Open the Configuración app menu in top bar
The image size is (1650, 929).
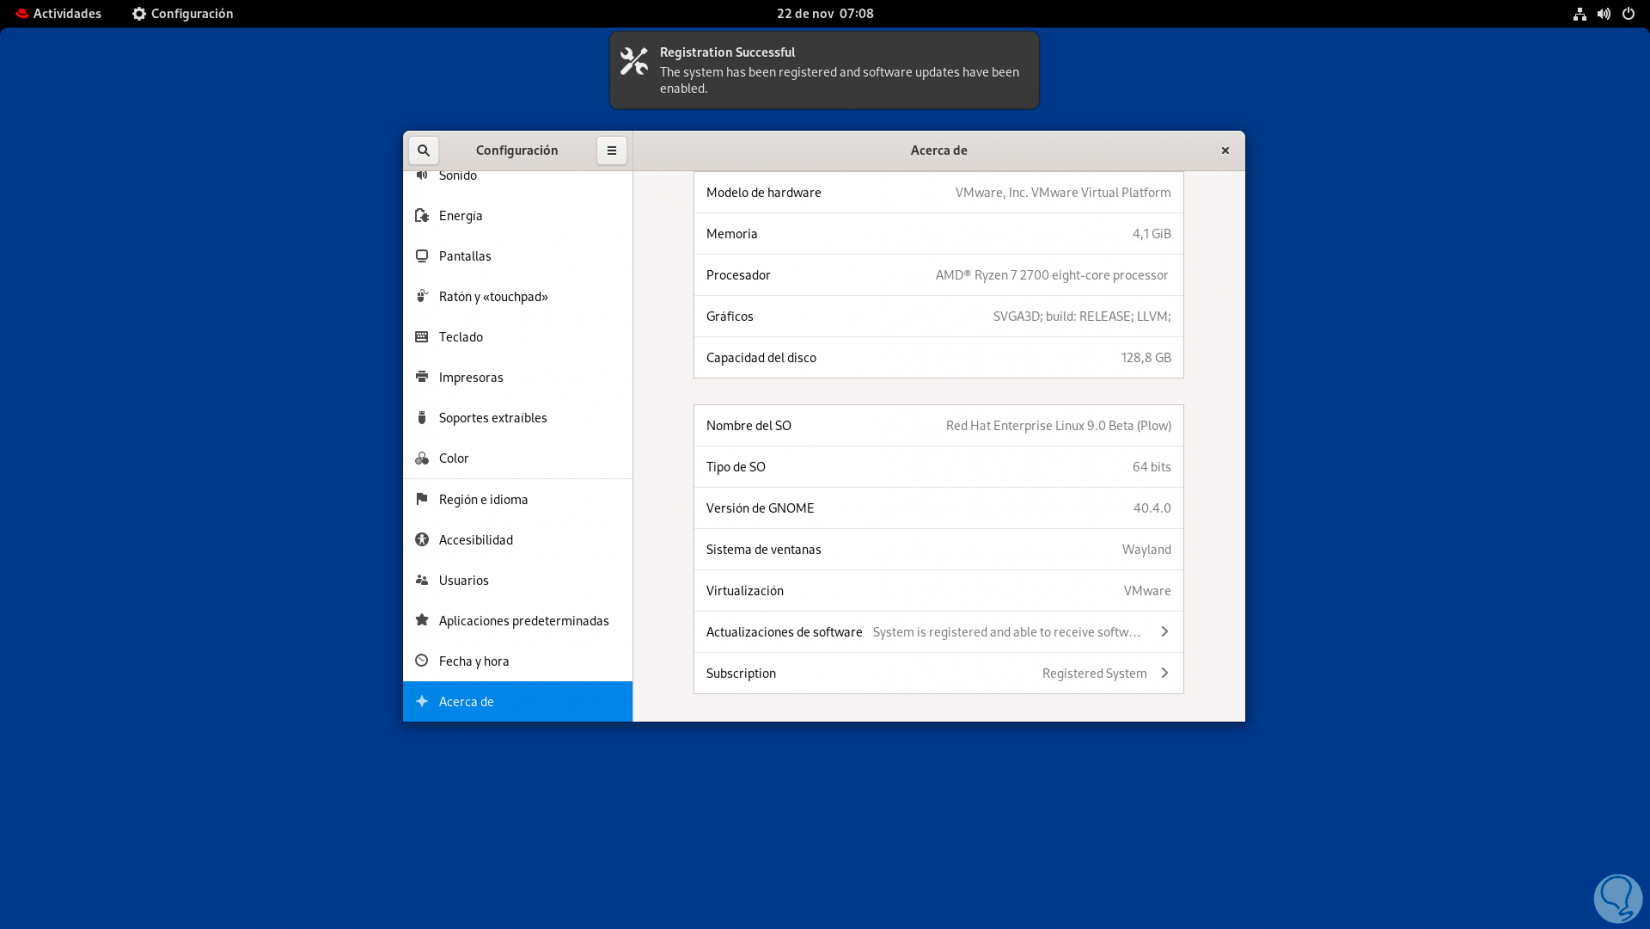[183, 14]
